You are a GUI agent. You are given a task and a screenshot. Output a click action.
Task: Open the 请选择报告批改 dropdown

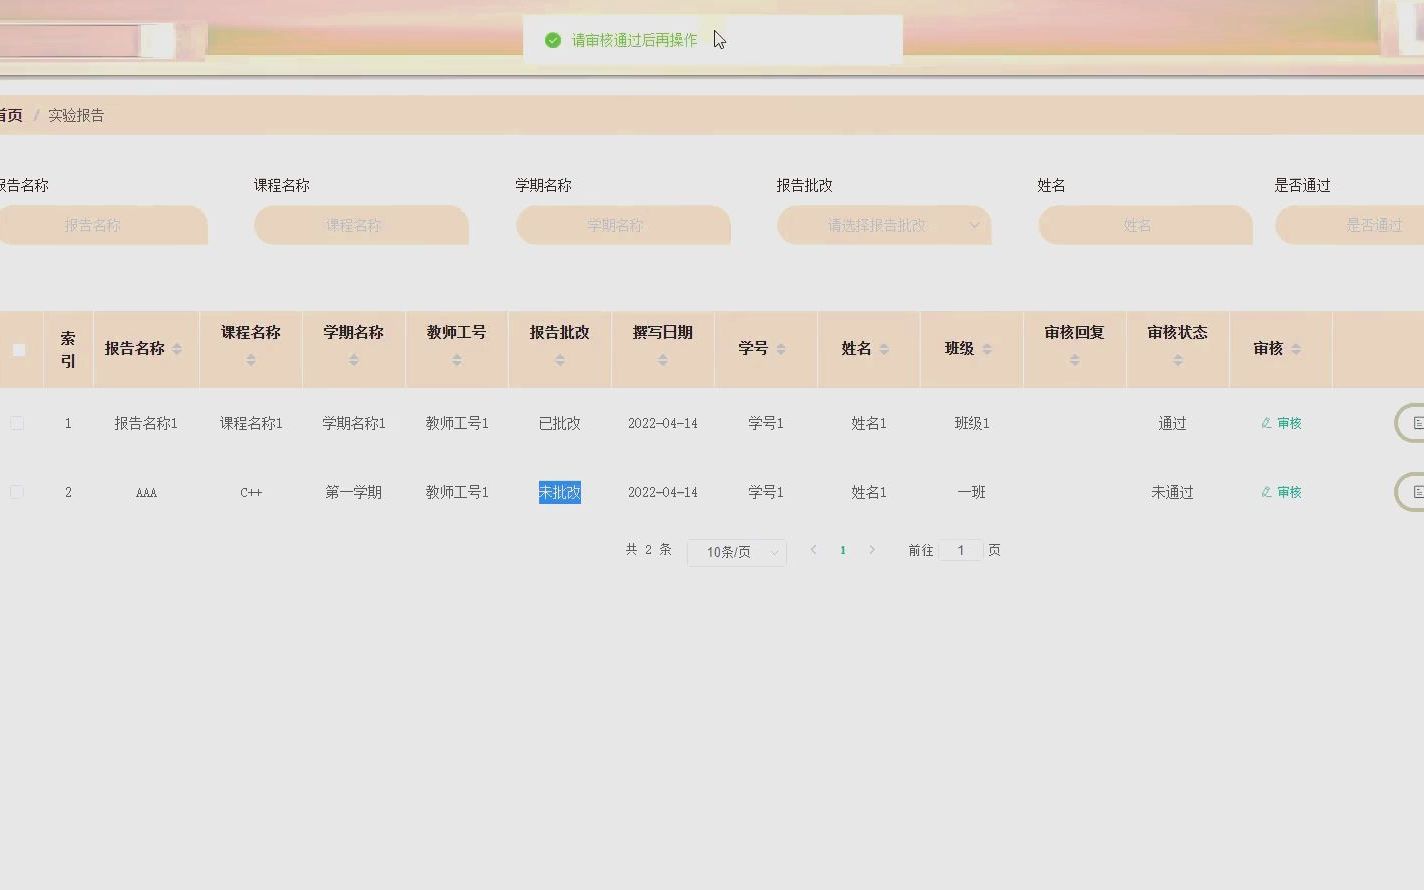[x=884, y=225]
